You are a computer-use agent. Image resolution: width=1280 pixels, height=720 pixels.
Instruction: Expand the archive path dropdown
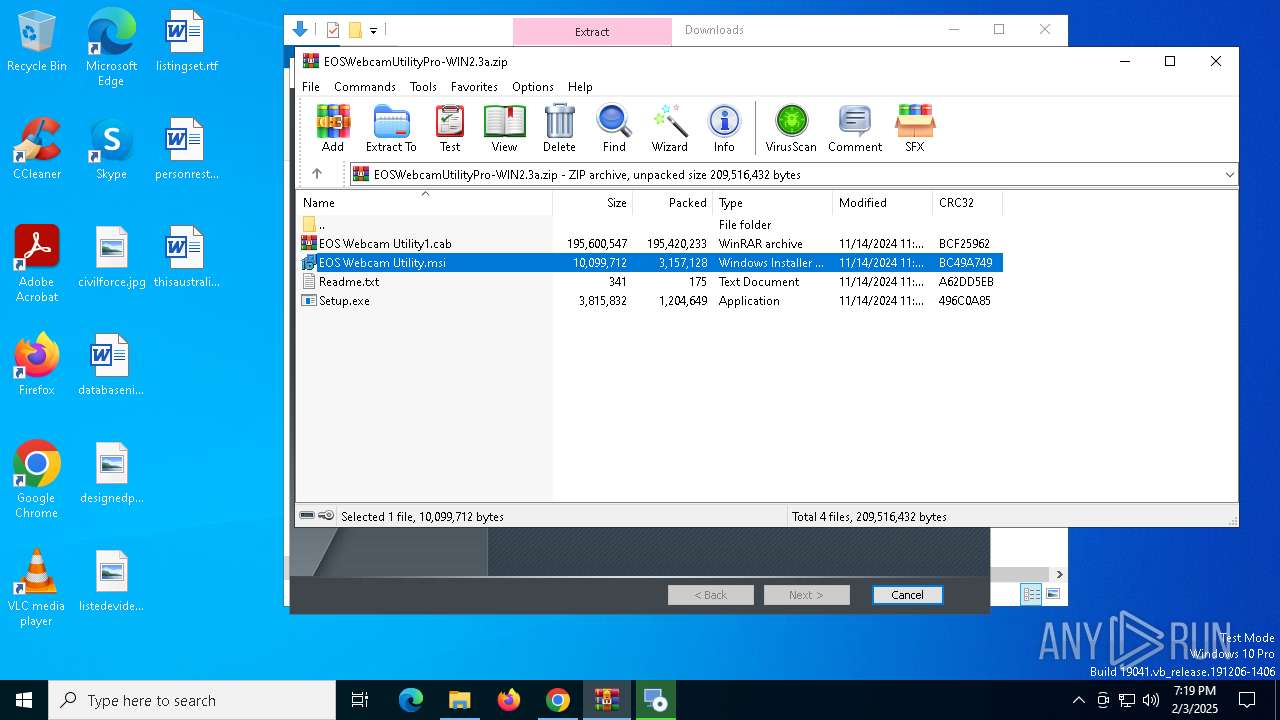pos(1229,174)
